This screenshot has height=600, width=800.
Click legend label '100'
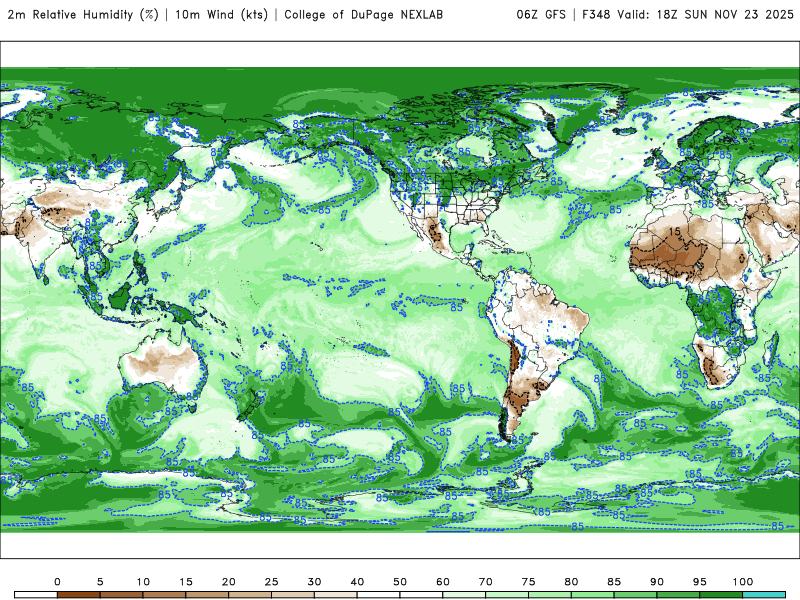click(743, 582)
